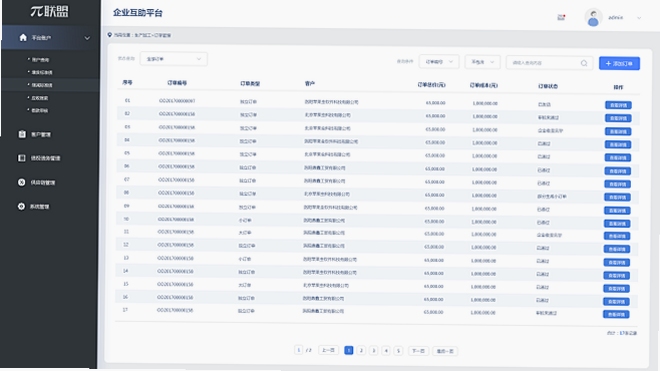Click the order number column header
Viewport: 660px width, 371px height.
(177, 83)
